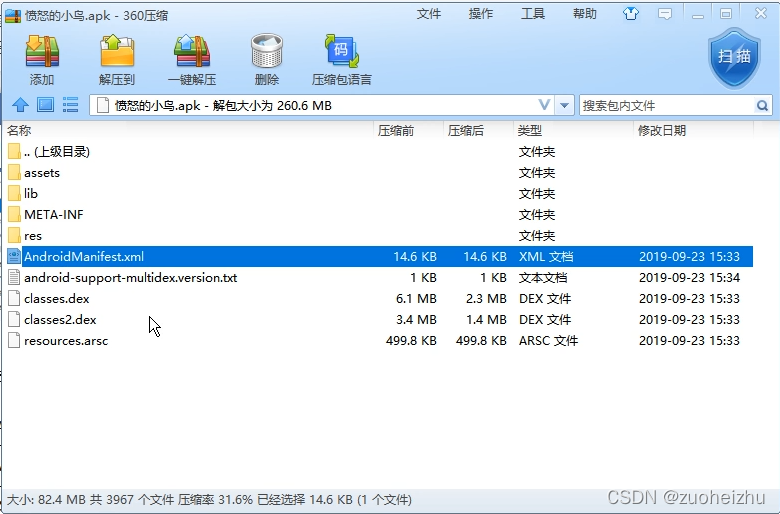Image resolution: width=780 pixels, height=514 pixels.
Task: Click the res folder icon
Action: (x=14, y=235)
